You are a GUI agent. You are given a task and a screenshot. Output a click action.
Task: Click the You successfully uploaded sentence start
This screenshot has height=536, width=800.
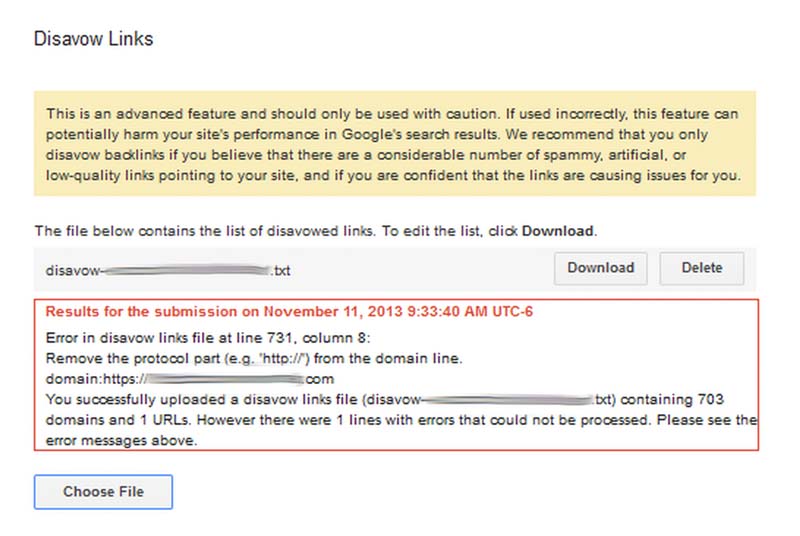(136, 399)
